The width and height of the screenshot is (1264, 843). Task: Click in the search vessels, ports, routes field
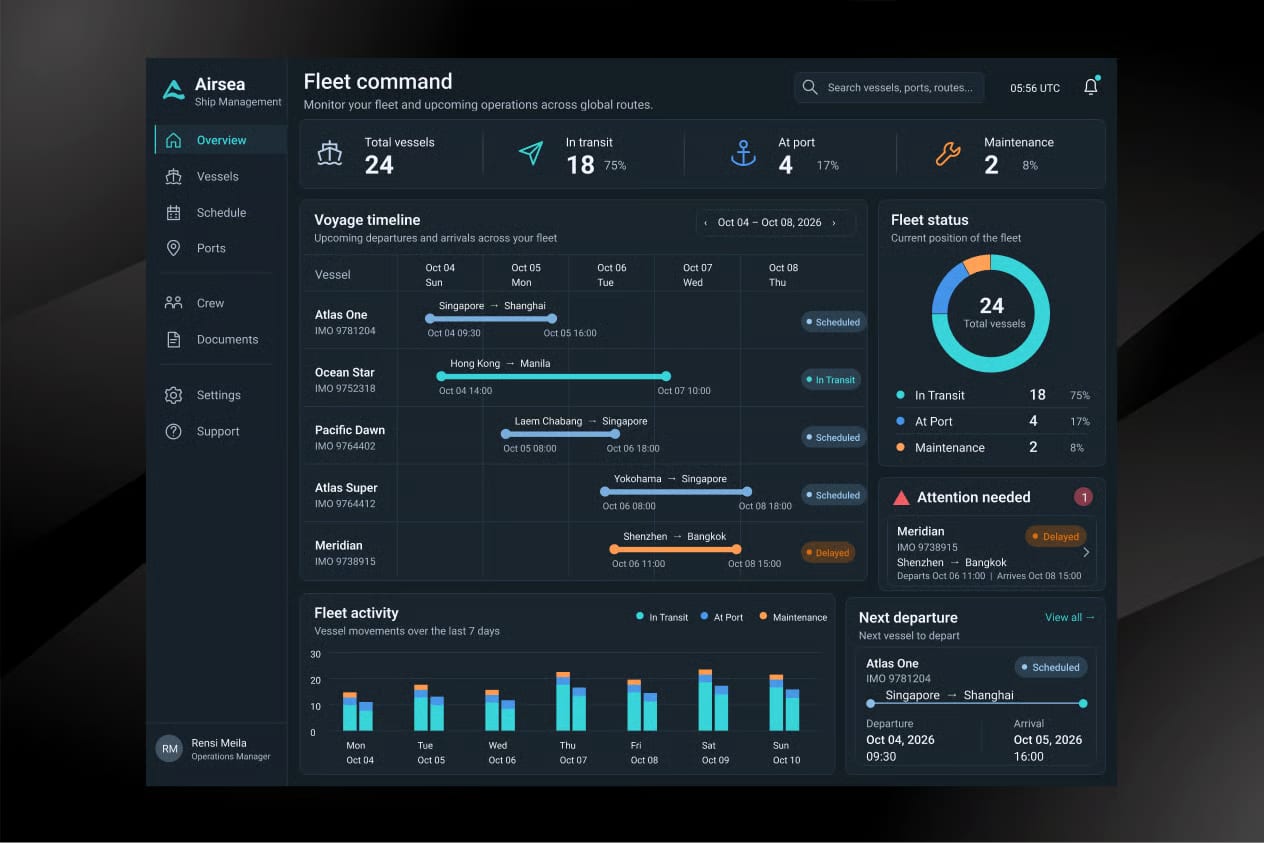tap(889, 87)
